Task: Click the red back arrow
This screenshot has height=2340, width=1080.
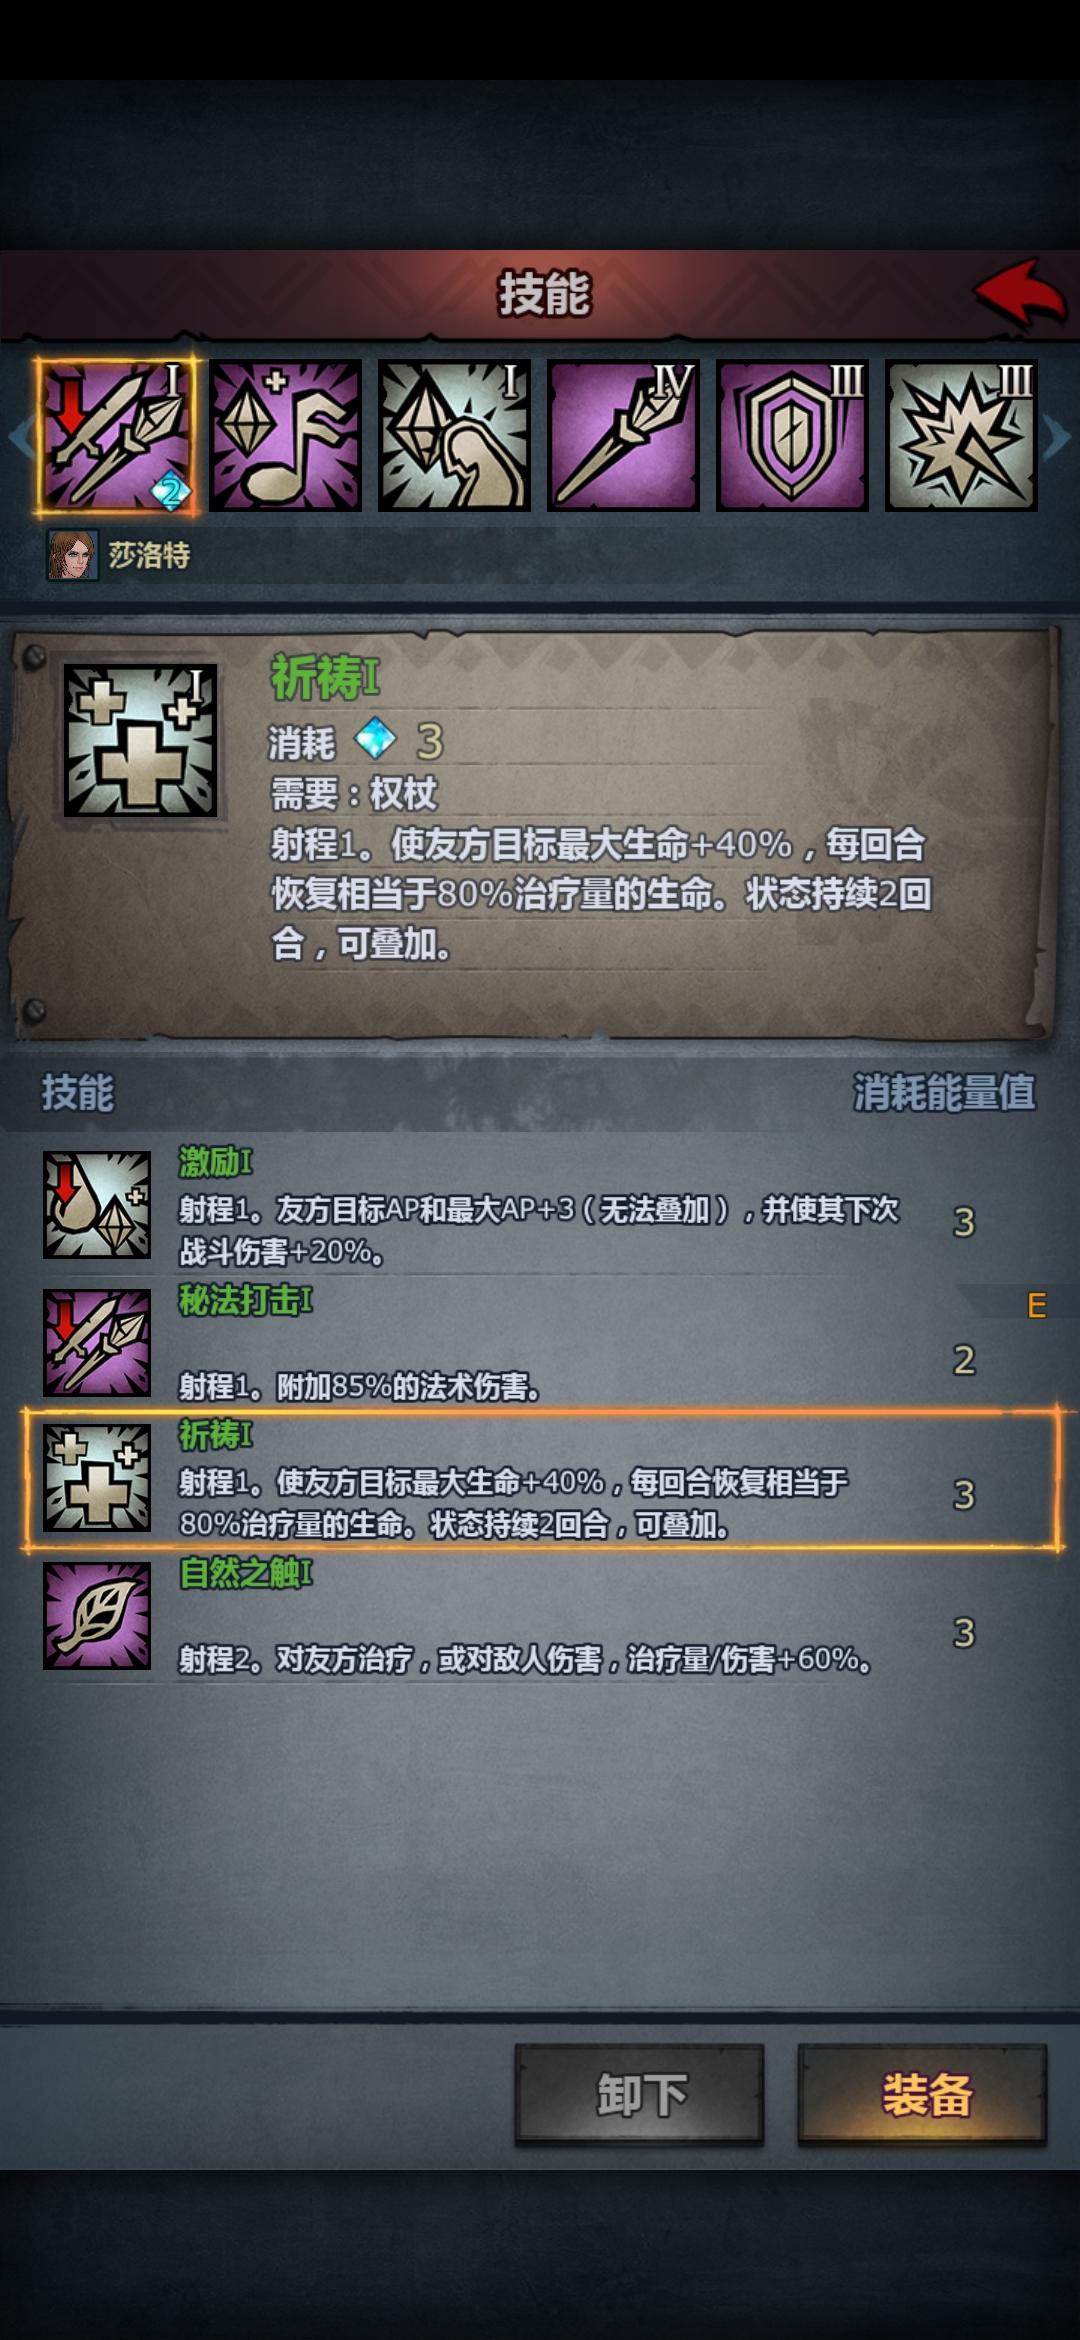Action: tap(1020, 292)
